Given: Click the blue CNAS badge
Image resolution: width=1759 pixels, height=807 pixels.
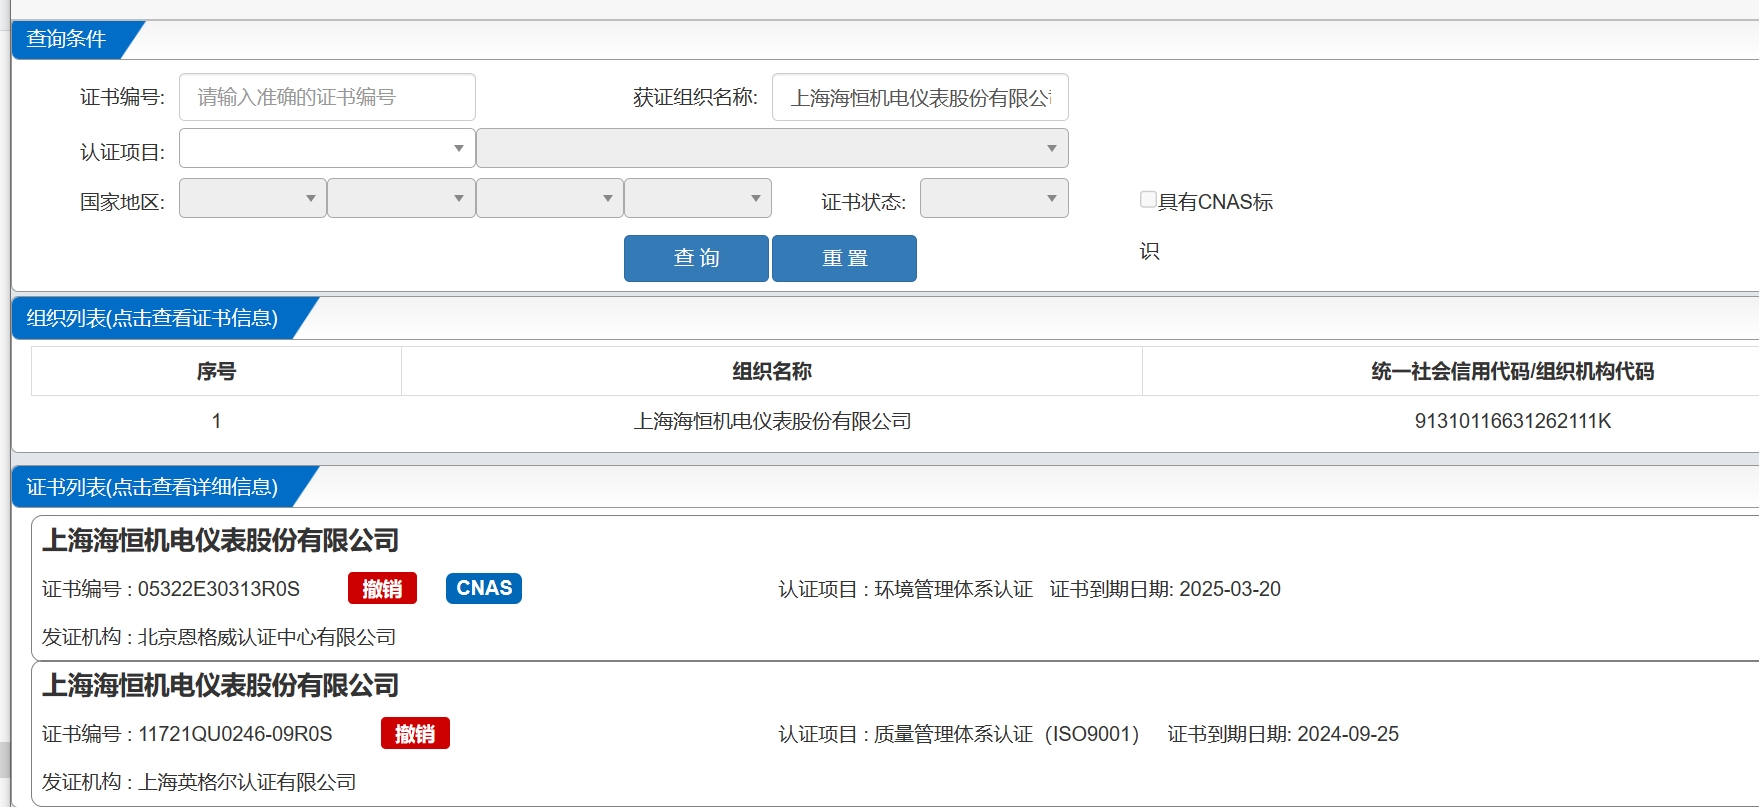Looking at the screenshot, I should click(x=484, y=588).
